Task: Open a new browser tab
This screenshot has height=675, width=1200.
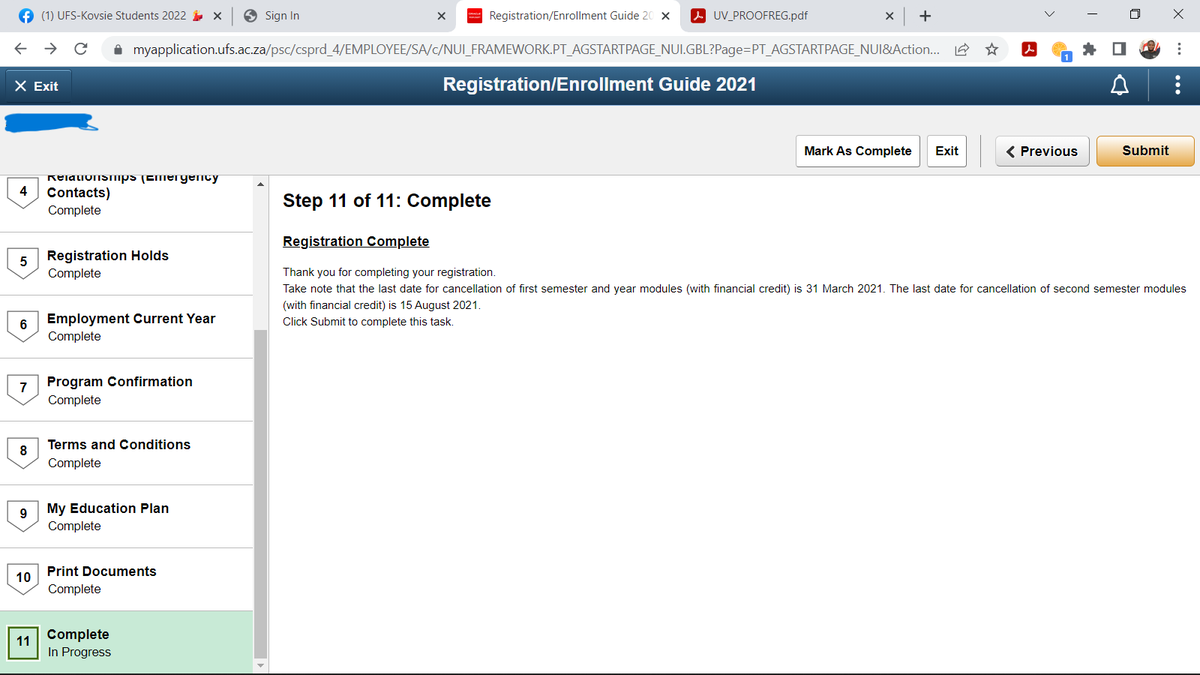Action: 926,15
